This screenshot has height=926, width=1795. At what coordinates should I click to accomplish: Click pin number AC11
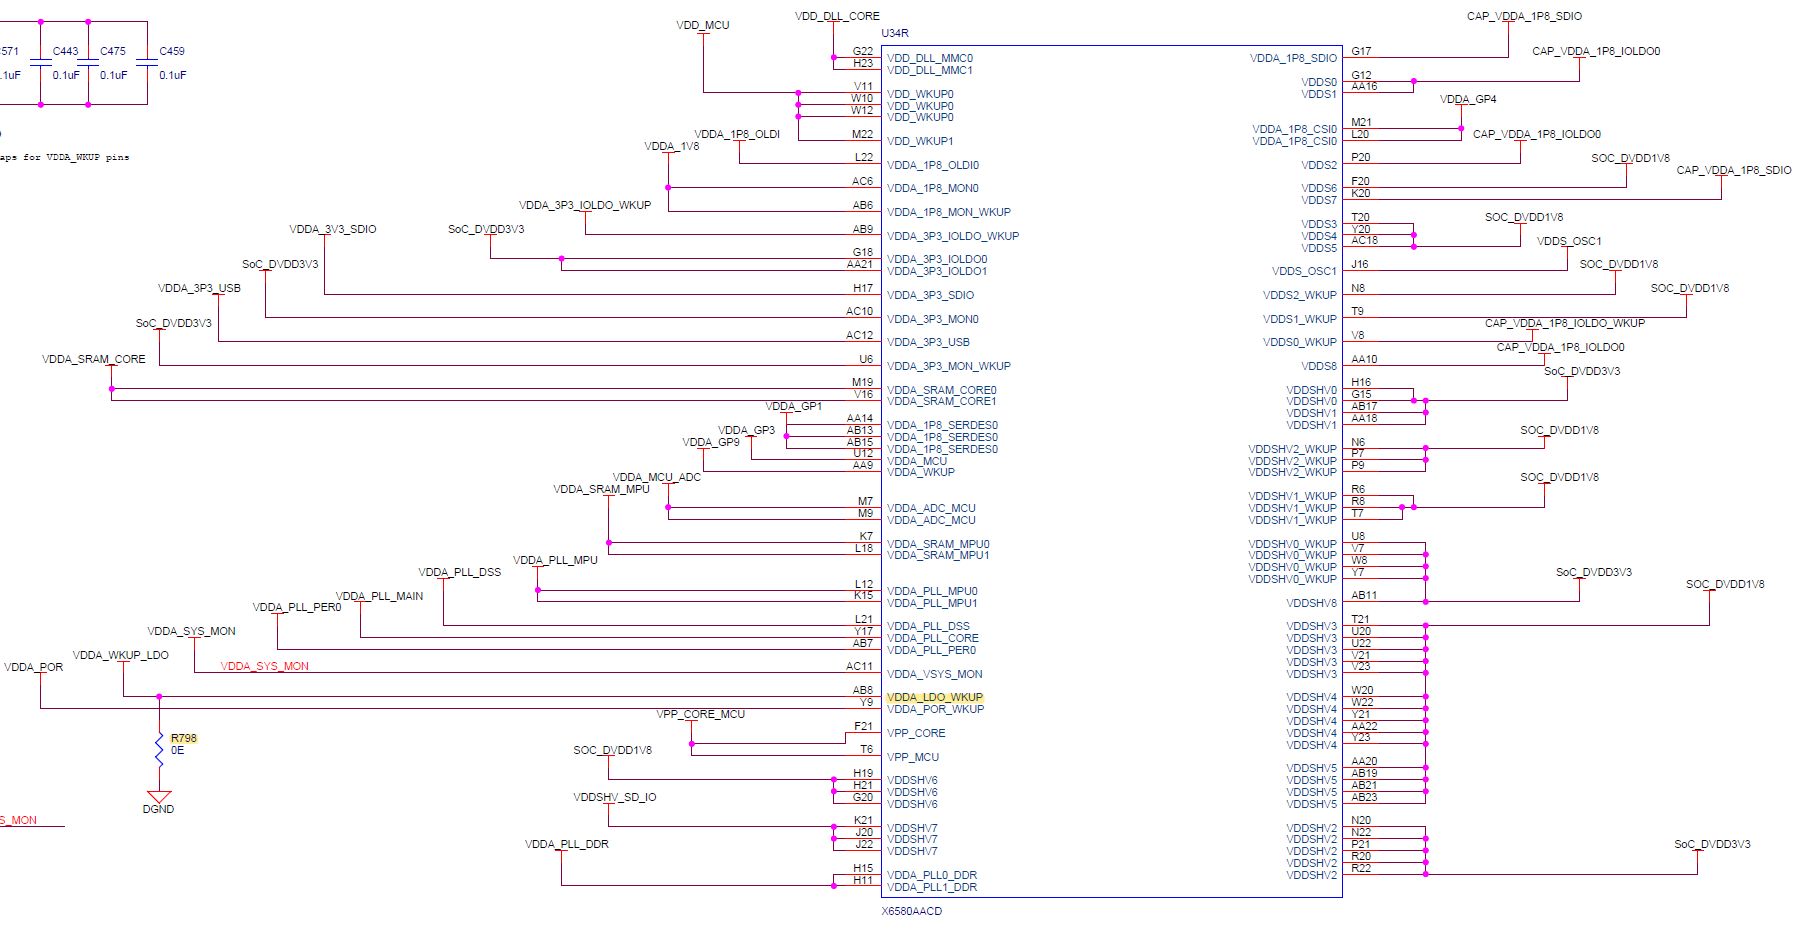click(x=859, y=666)
